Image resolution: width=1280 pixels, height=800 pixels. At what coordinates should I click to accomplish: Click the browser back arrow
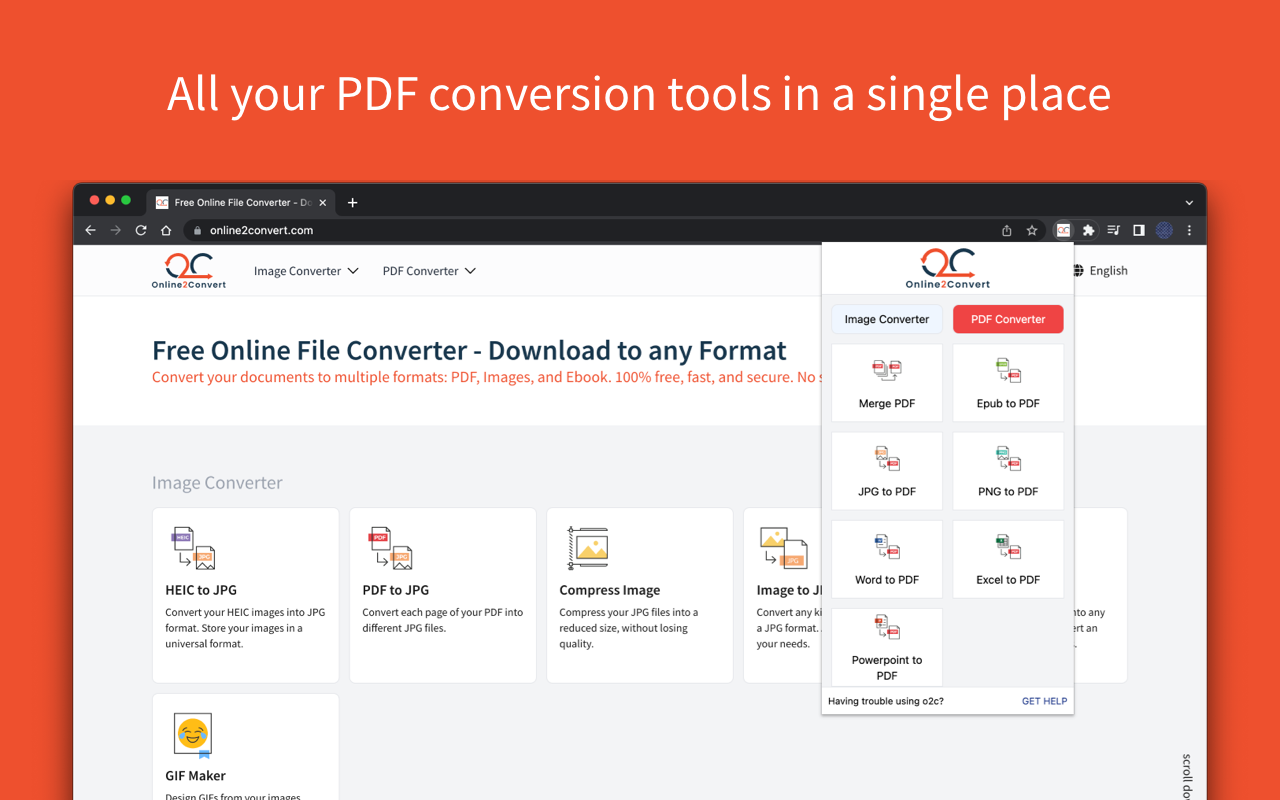[x=90, y=230]
